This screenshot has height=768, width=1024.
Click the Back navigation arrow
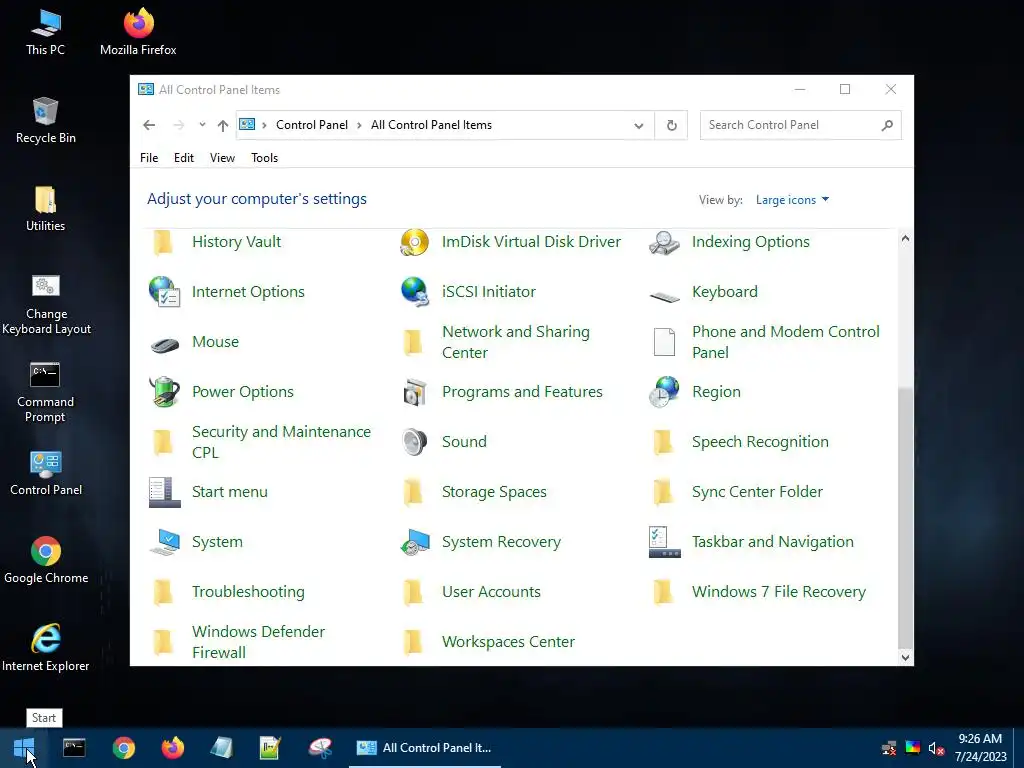149,125
